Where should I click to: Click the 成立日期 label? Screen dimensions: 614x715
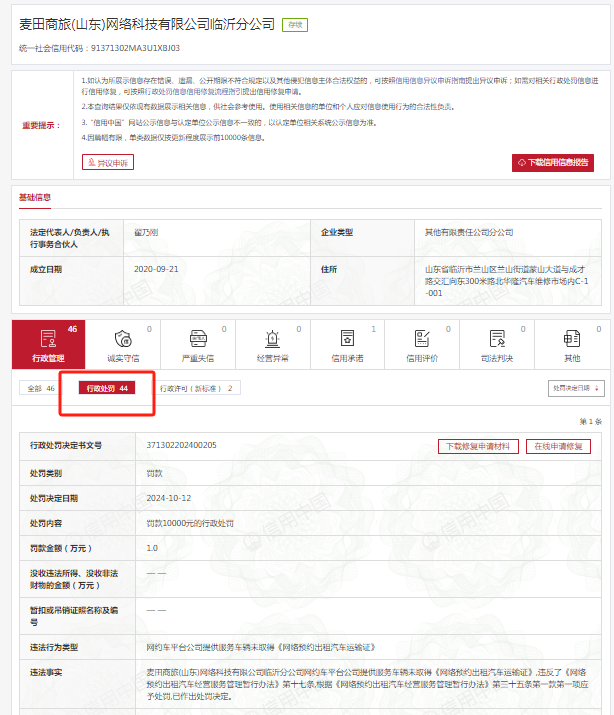[x=46, y=269]
